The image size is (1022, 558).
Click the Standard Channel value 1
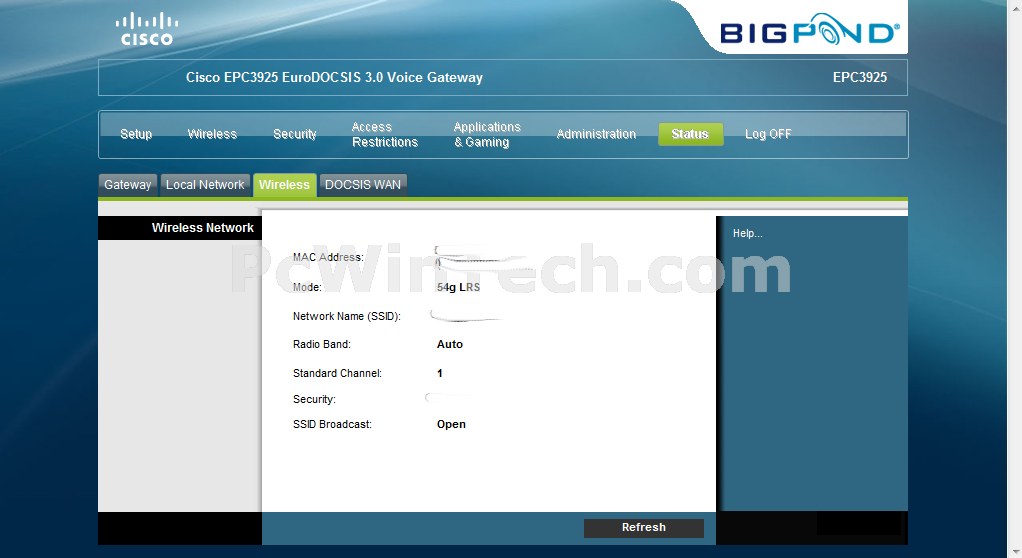point(440,374)
